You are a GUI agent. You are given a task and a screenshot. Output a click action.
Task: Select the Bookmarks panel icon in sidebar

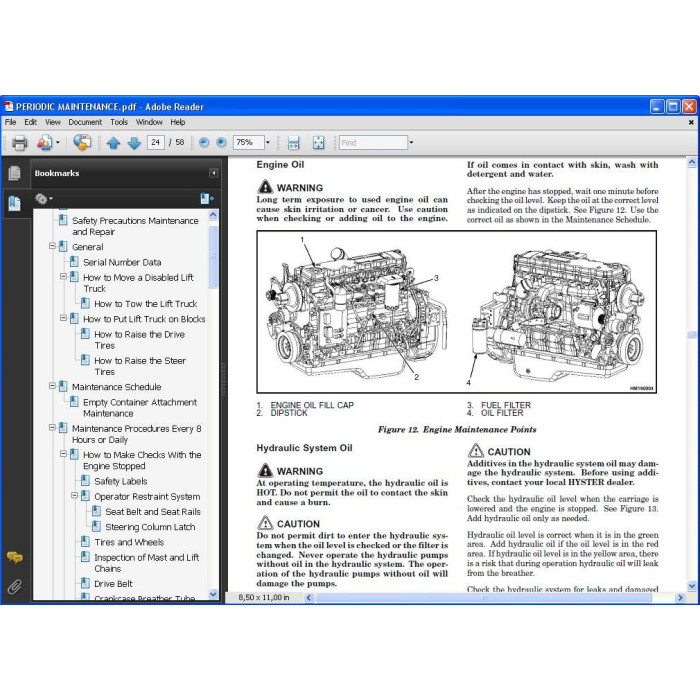(x=15, y=203)
